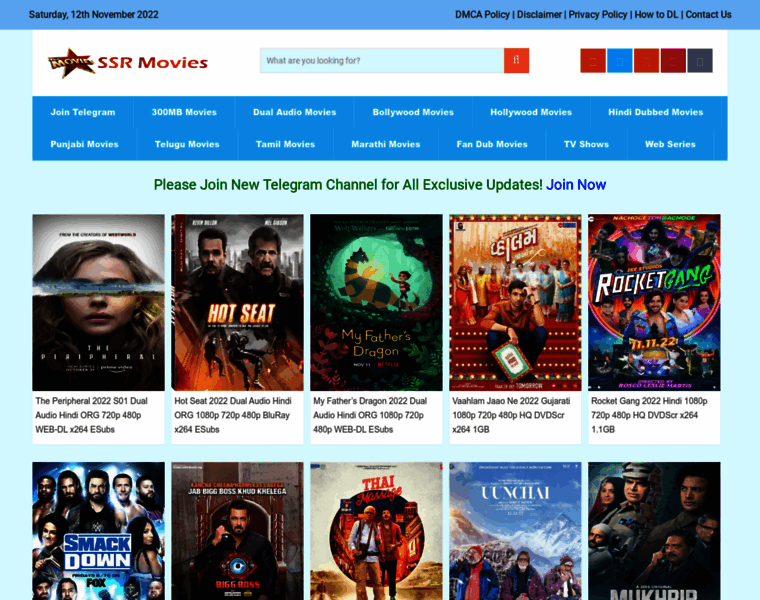Open My Father's Dragon poster thumbnail
This screenshot has width=760, height=600.
coord(376,302)
